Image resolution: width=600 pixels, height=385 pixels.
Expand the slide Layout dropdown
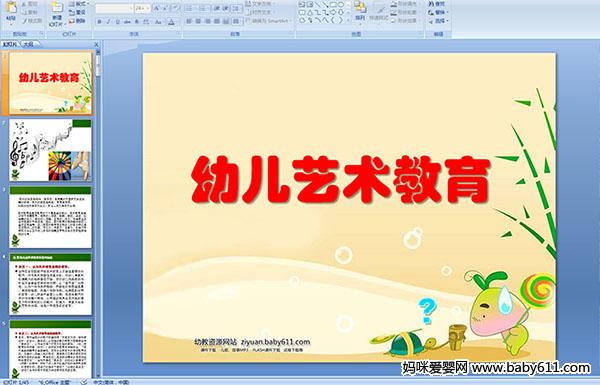(x=78, y=4)
